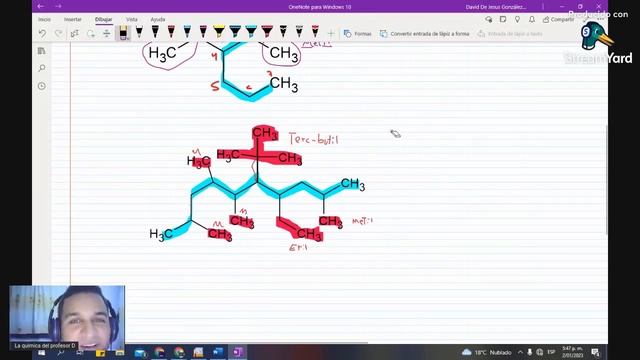
Task: Click the sync status cloud icon
Action: [x=489, y=19]
